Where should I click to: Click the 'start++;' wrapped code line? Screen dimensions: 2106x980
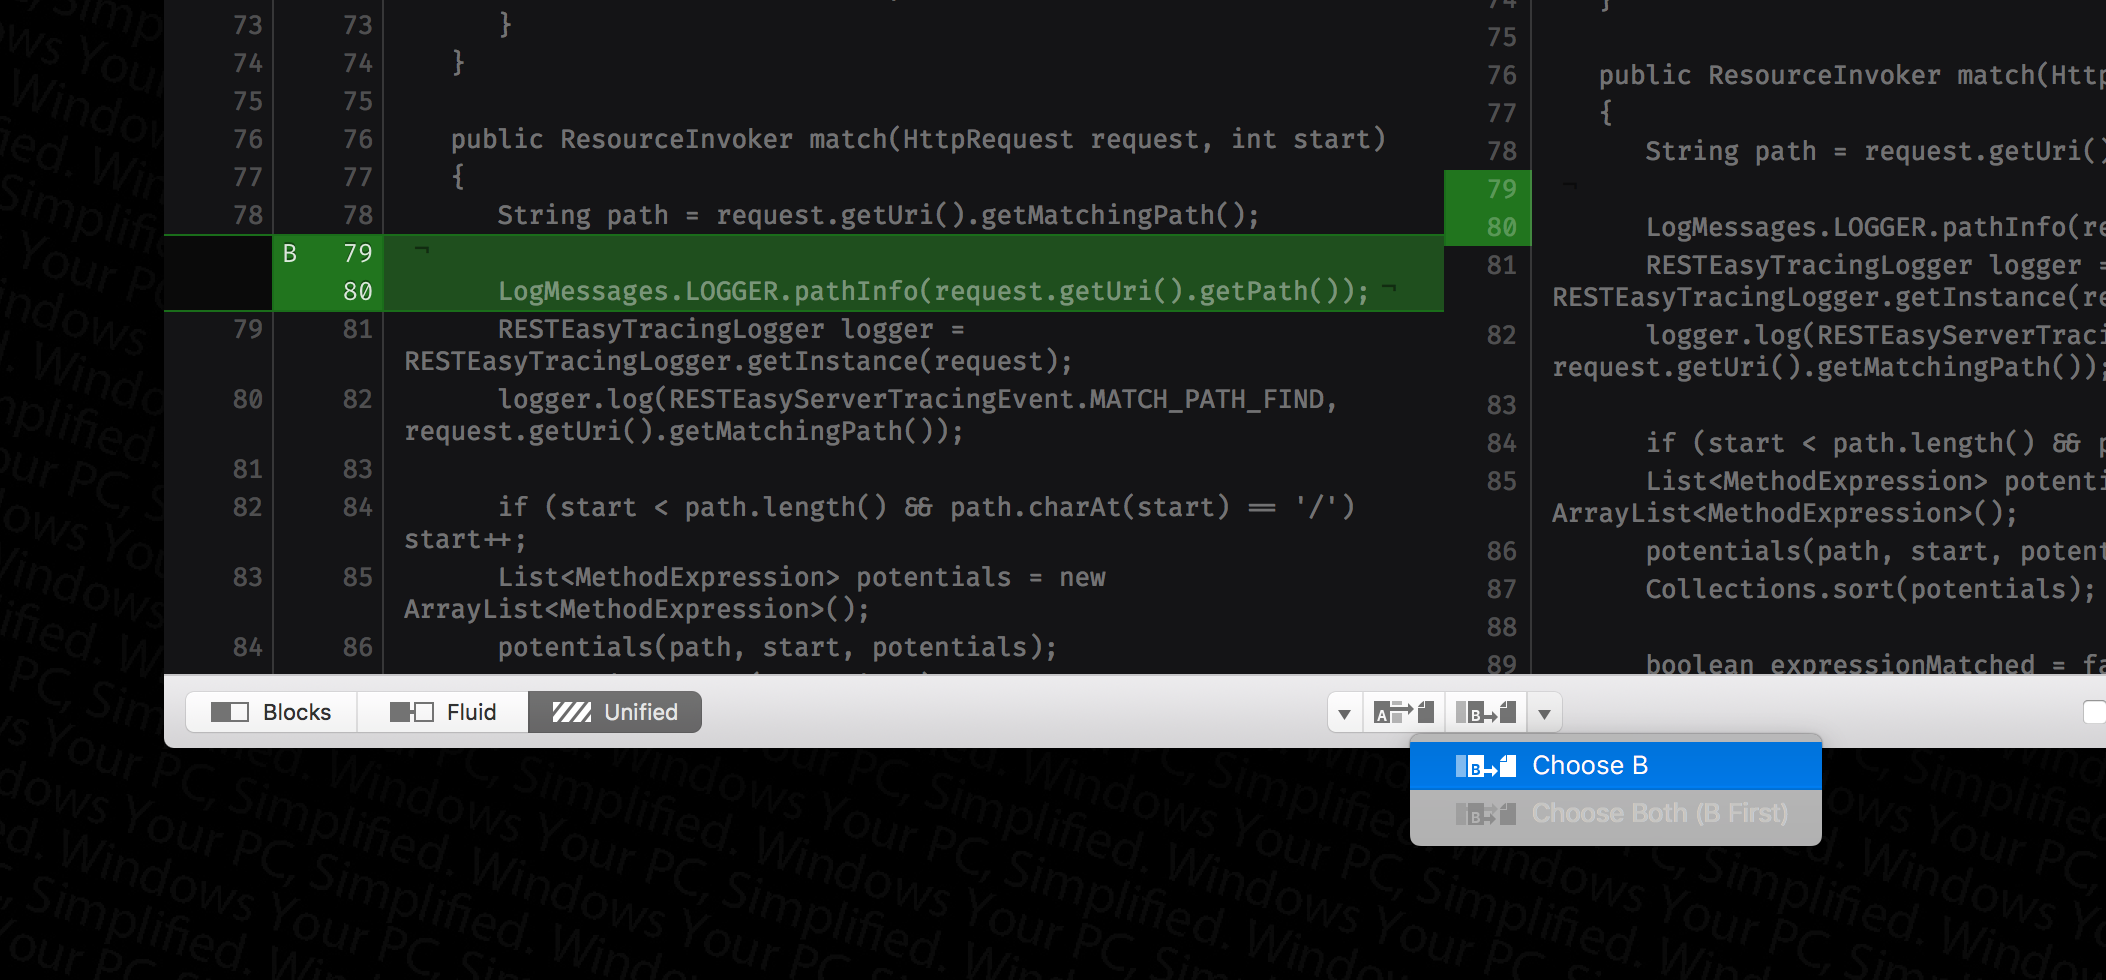pos(465,540)
